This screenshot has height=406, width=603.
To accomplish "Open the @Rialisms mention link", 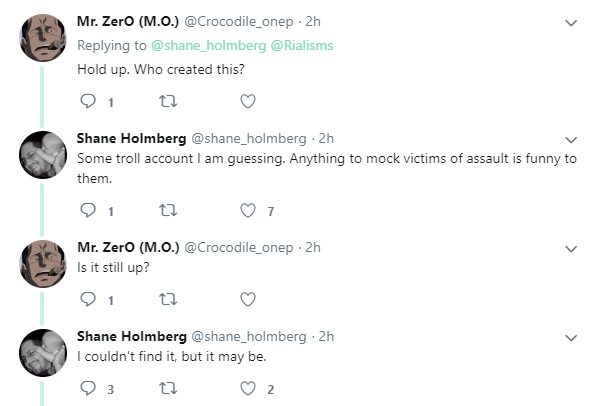I will tap(302, 46).
